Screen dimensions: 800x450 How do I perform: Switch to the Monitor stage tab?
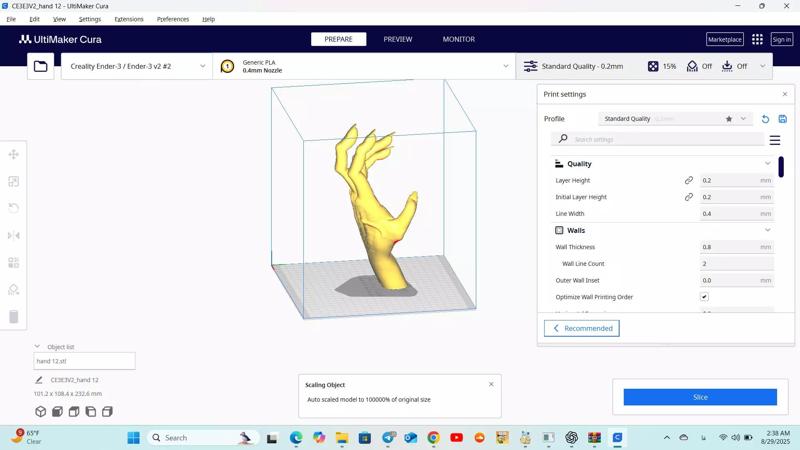(459, 39)
